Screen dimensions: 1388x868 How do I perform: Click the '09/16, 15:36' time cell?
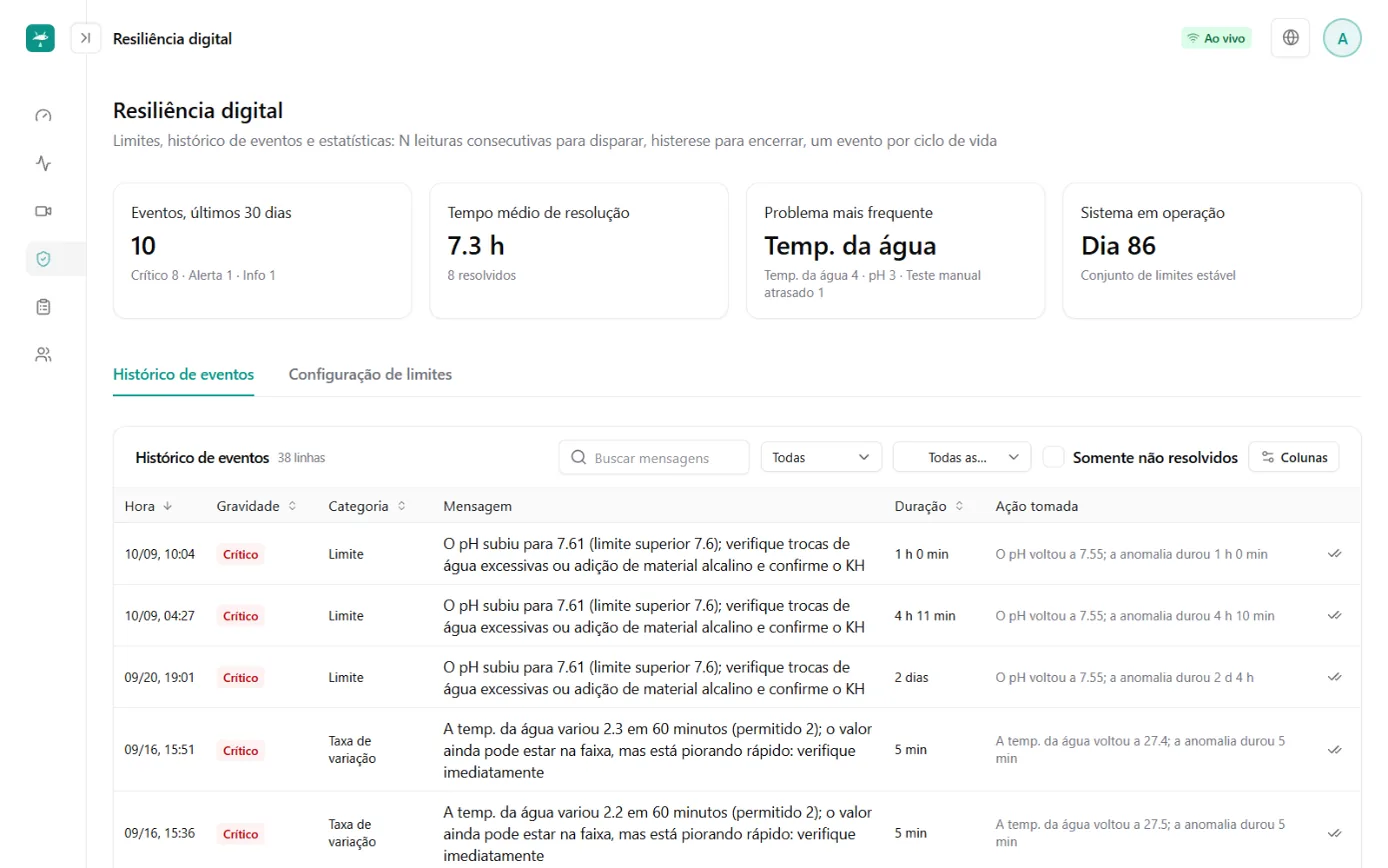pyautogui.click(x=159, y=832)
